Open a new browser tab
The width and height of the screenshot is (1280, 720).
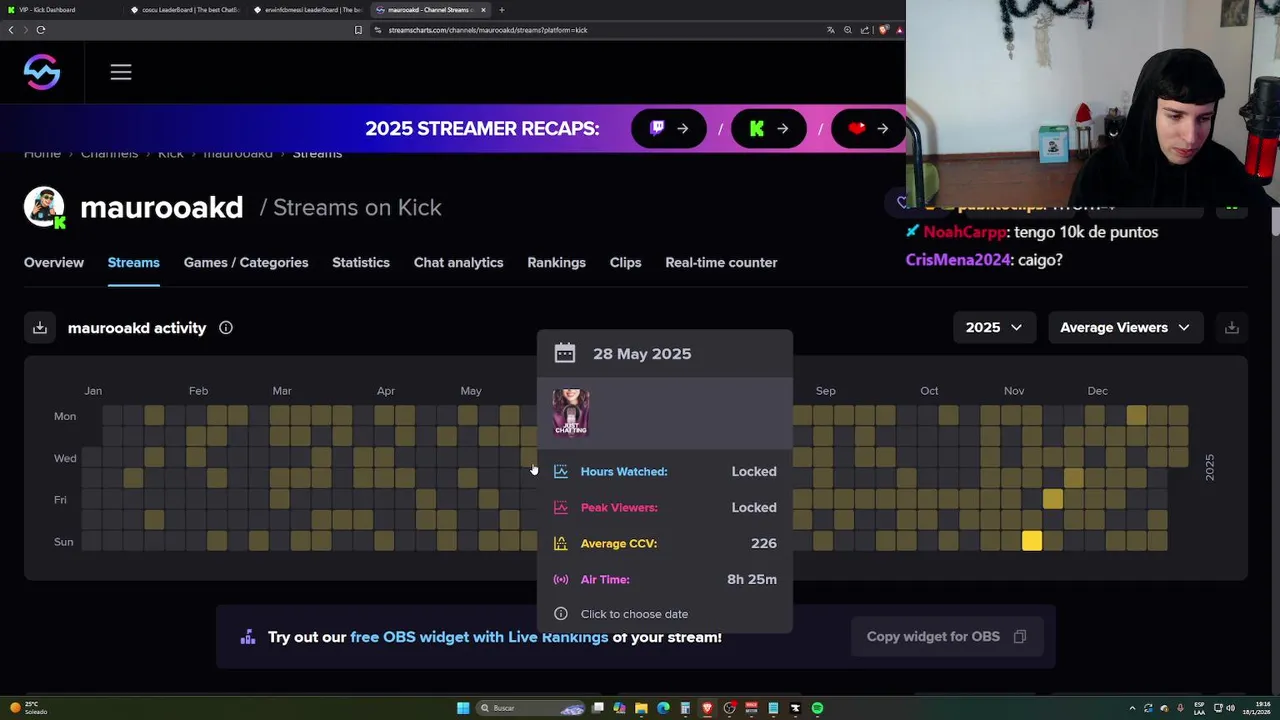502,10
